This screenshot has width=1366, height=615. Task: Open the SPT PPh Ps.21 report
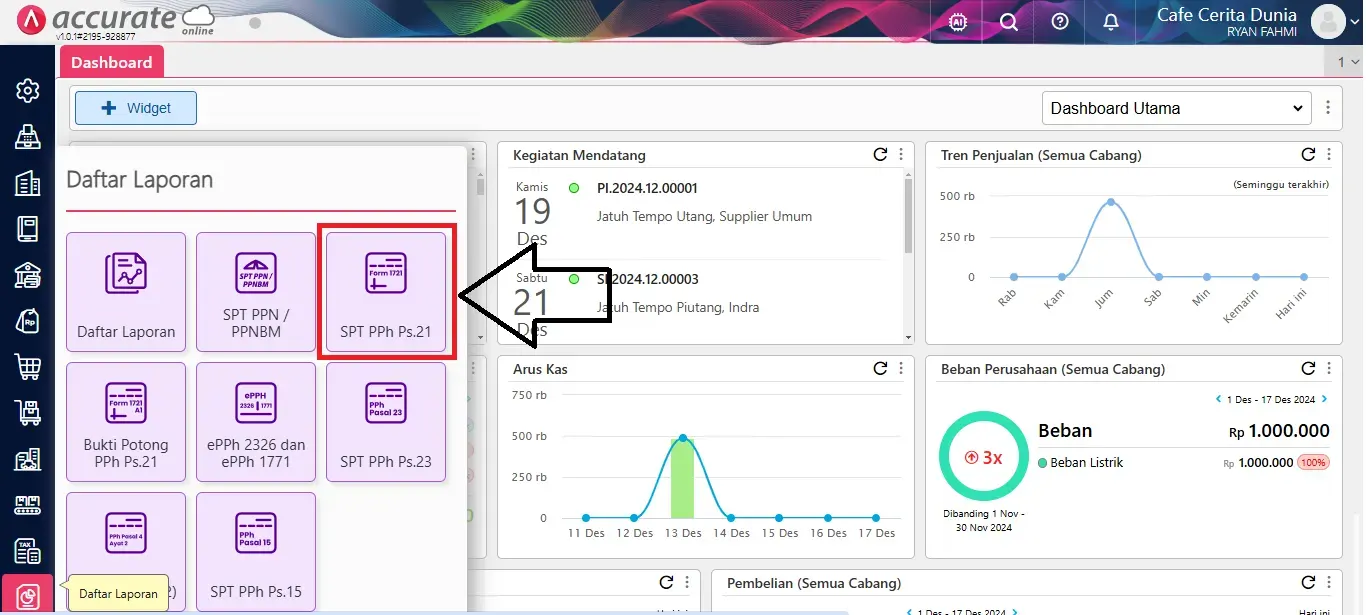(386, 292)
